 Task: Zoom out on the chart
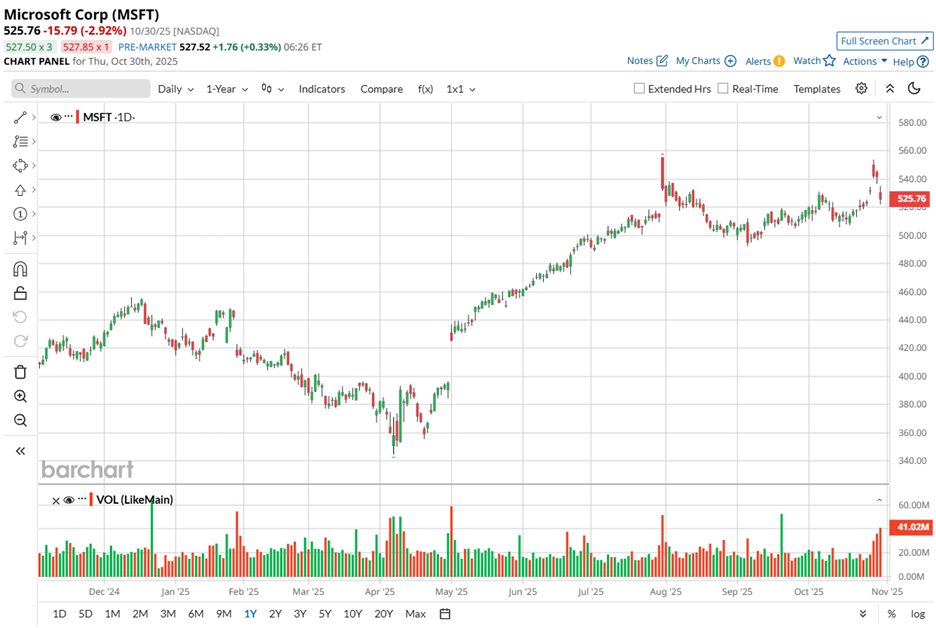20,420
